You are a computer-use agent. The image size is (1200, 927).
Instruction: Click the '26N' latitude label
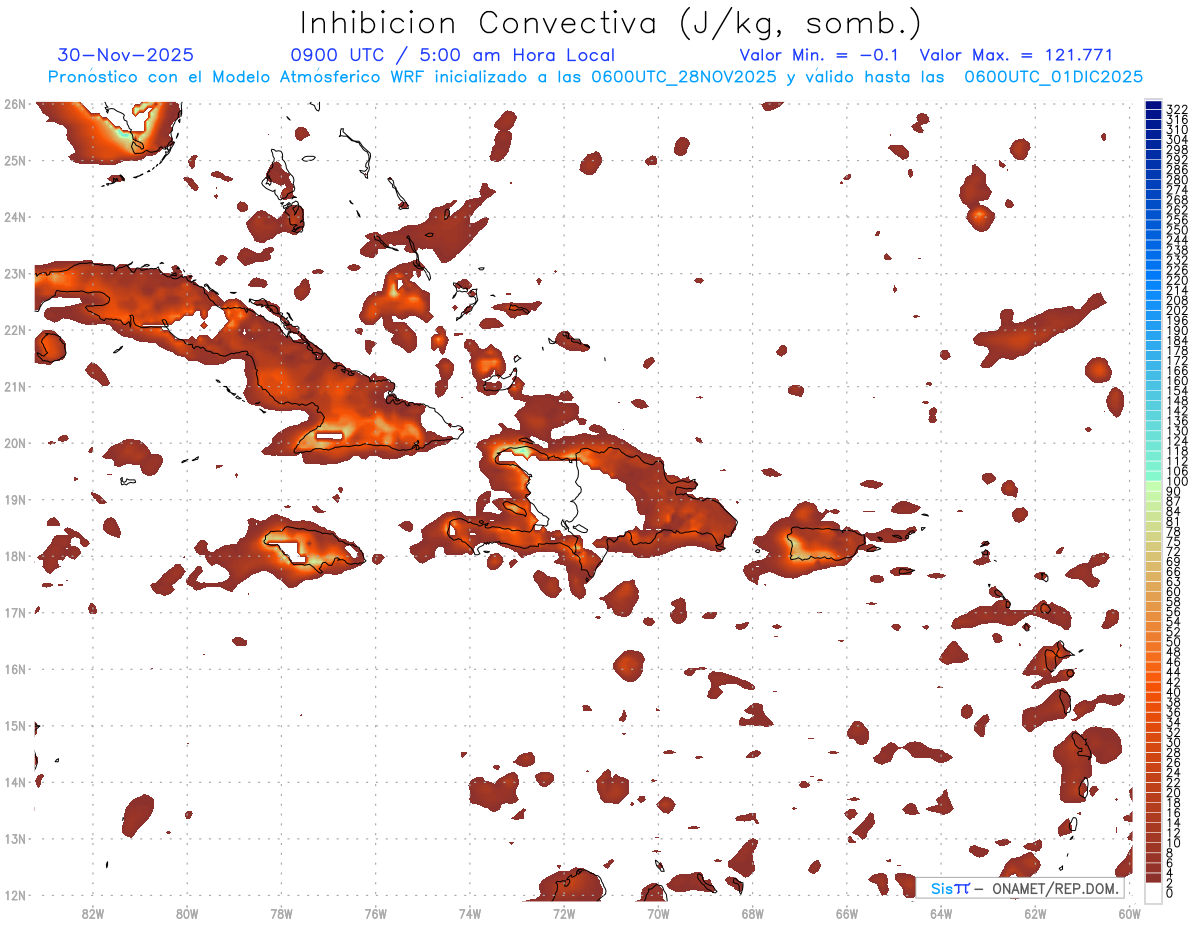coord(14,104)
